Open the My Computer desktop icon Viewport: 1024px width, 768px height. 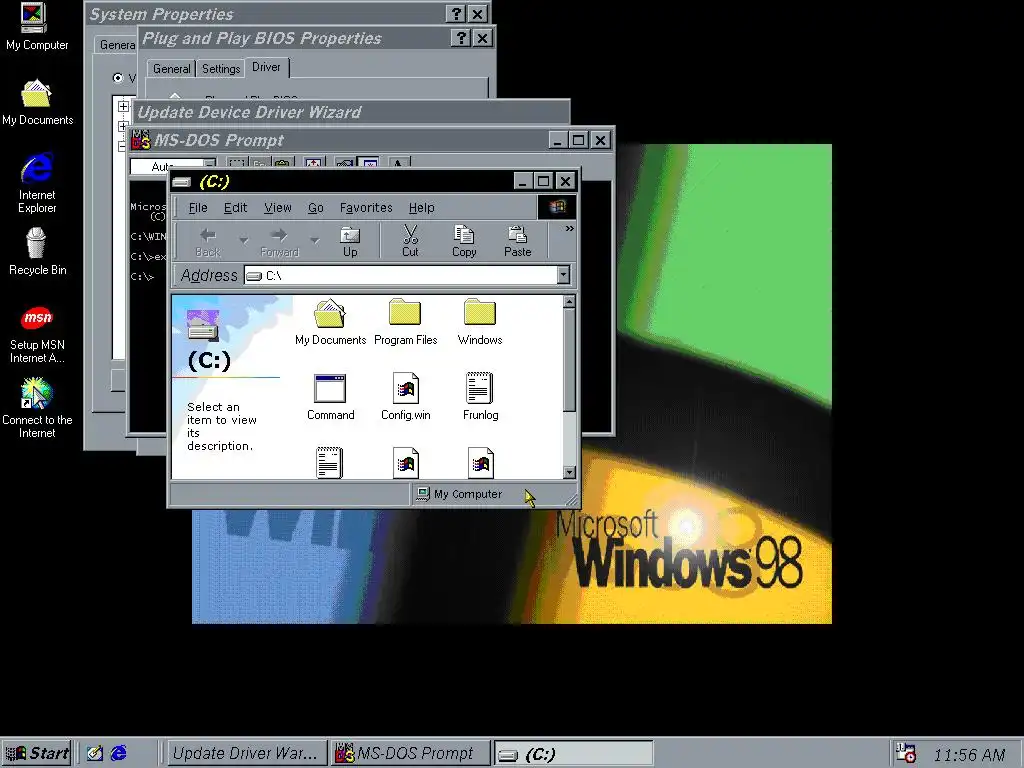[x=36, y=27]
